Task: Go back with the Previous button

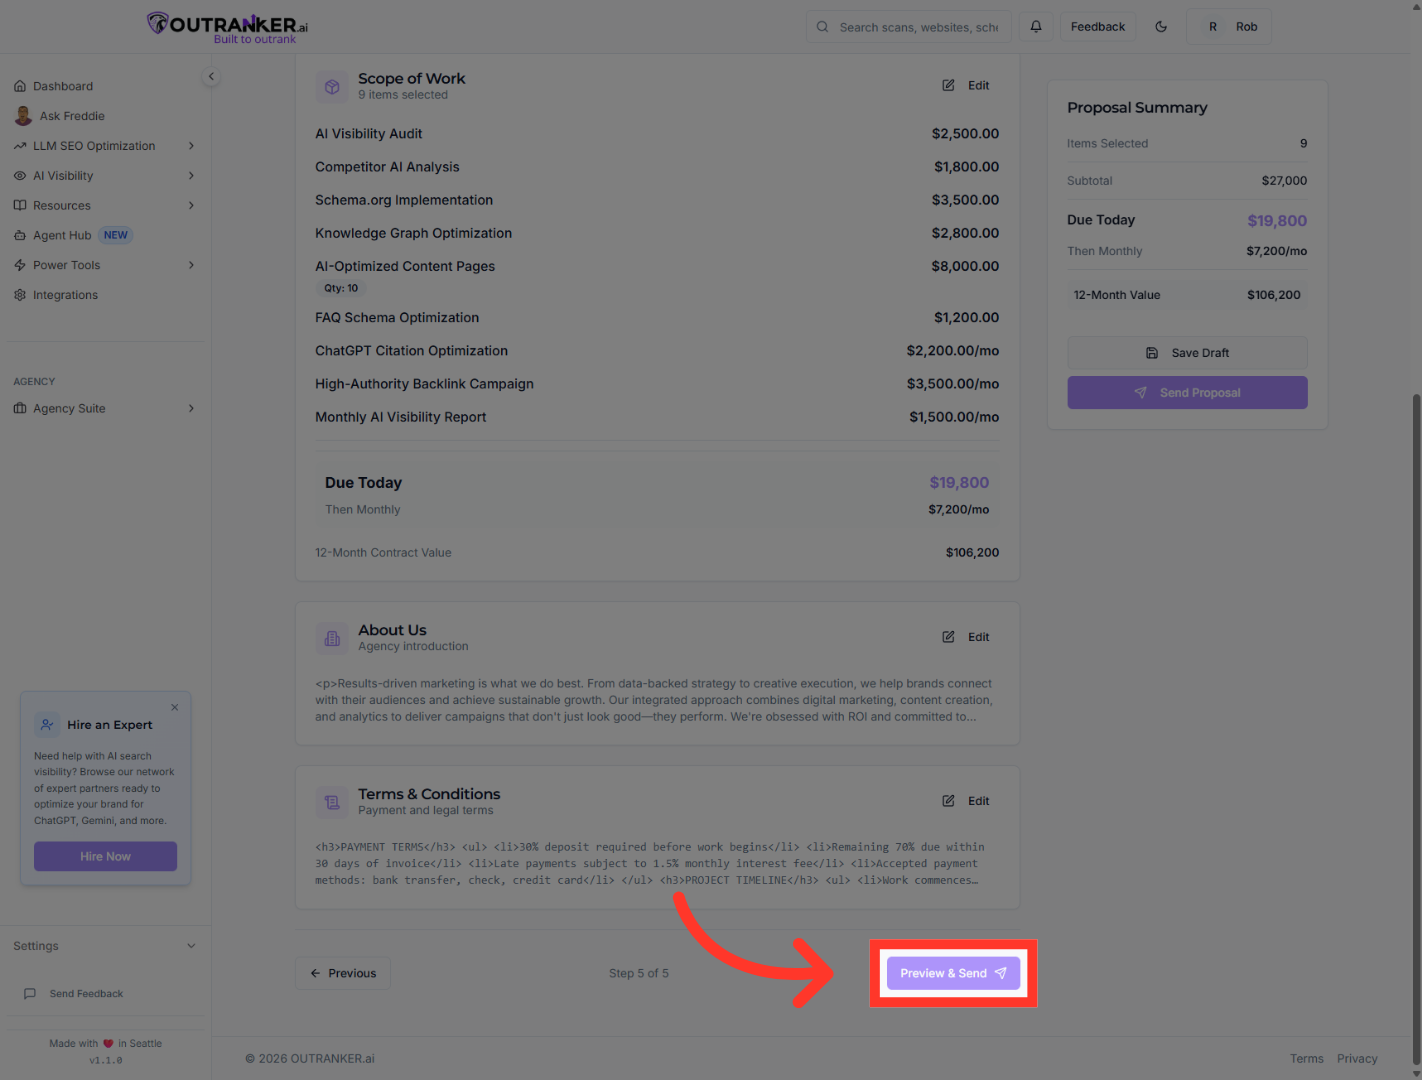Action: tap(343, 973)
